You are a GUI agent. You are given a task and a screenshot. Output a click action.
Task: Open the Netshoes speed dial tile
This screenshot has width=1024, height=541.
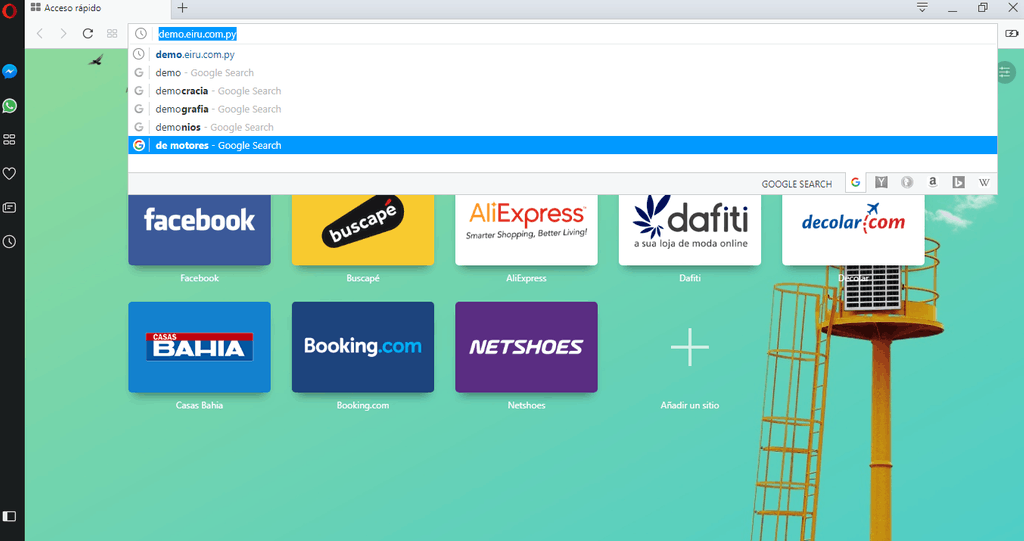(x=526, y=347)
